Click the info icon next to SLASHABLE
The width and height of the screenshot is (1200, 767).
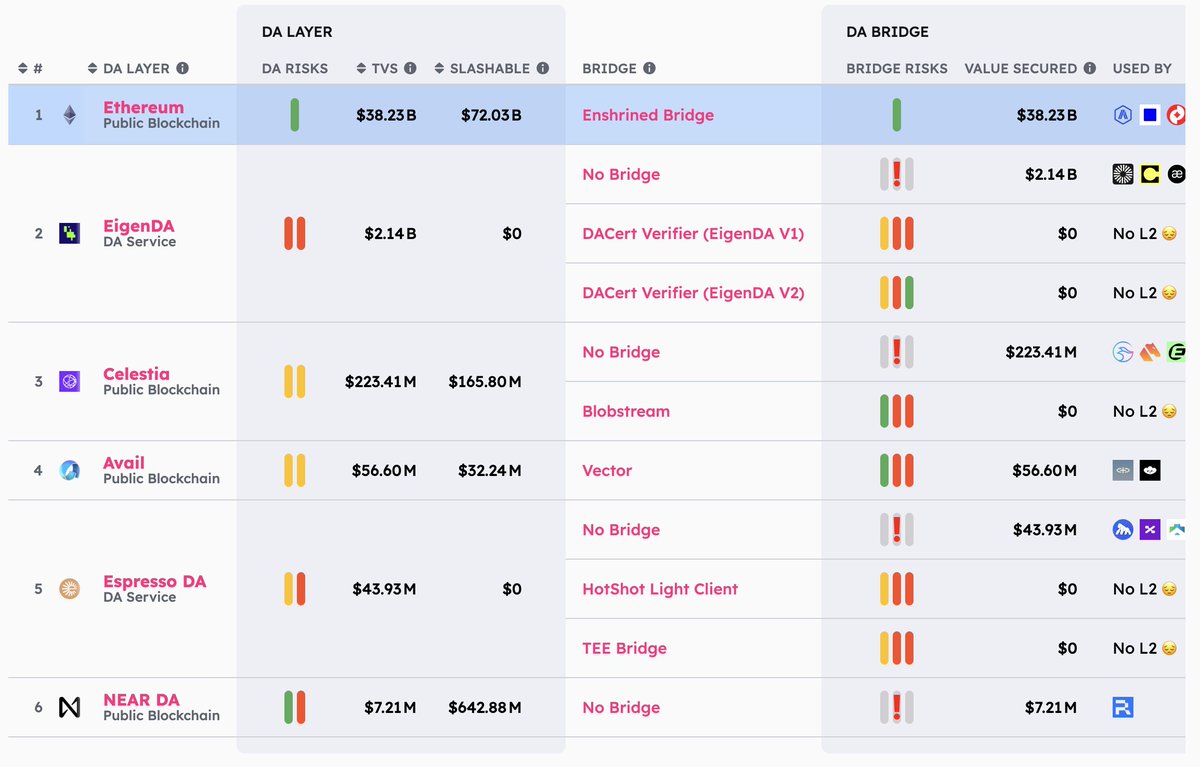click(x=543, y=69)
